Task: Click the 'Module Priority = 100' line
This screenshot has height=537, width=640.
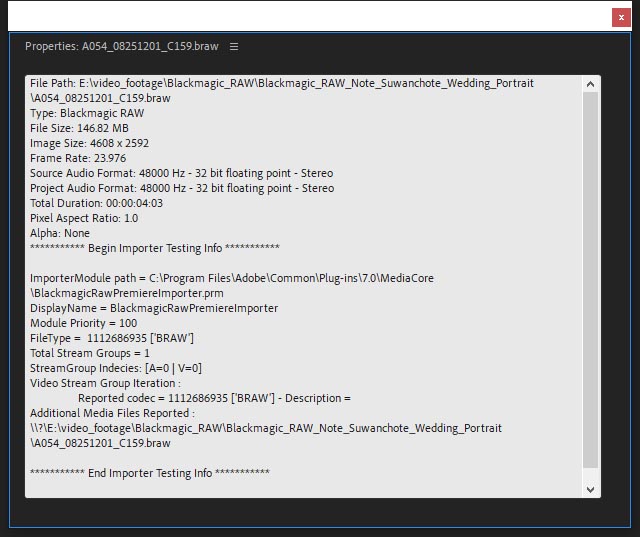Action: (x=84, y=323)
